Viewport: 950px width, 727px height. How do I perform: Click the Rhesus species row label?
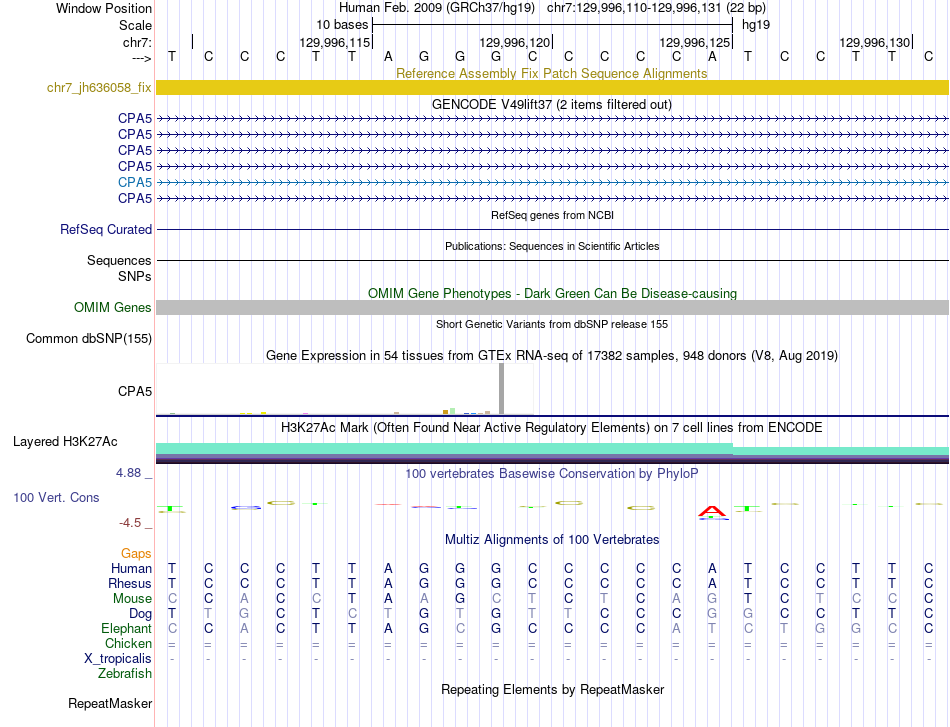pos(130,583)
